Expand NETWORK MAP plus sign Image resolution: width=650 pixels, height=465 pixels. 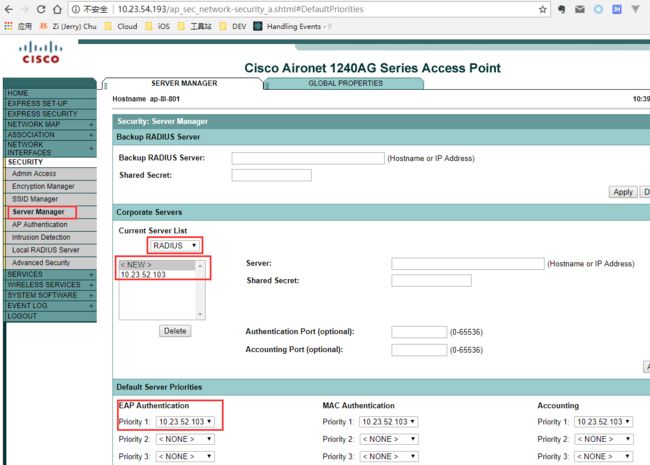tap(91, 124)
